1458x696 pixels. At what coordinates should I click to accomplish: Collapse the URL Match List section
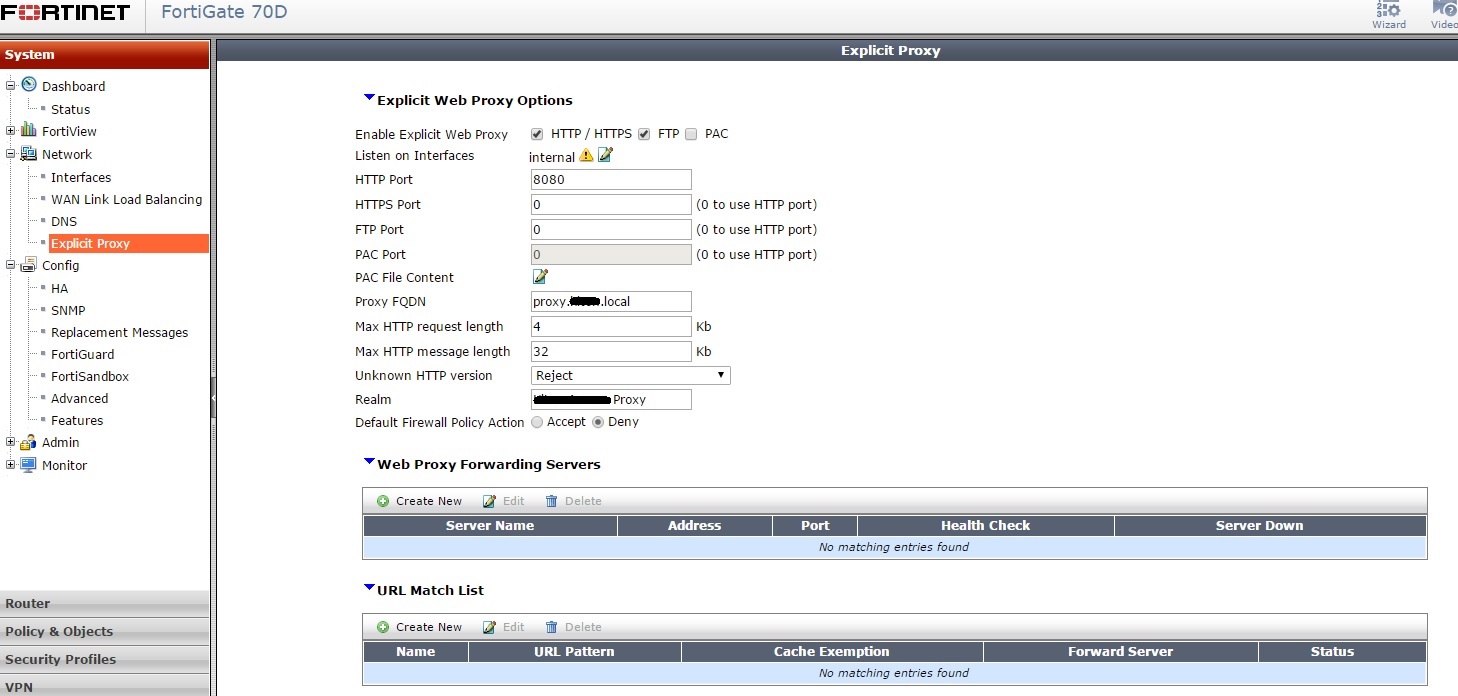369,588
